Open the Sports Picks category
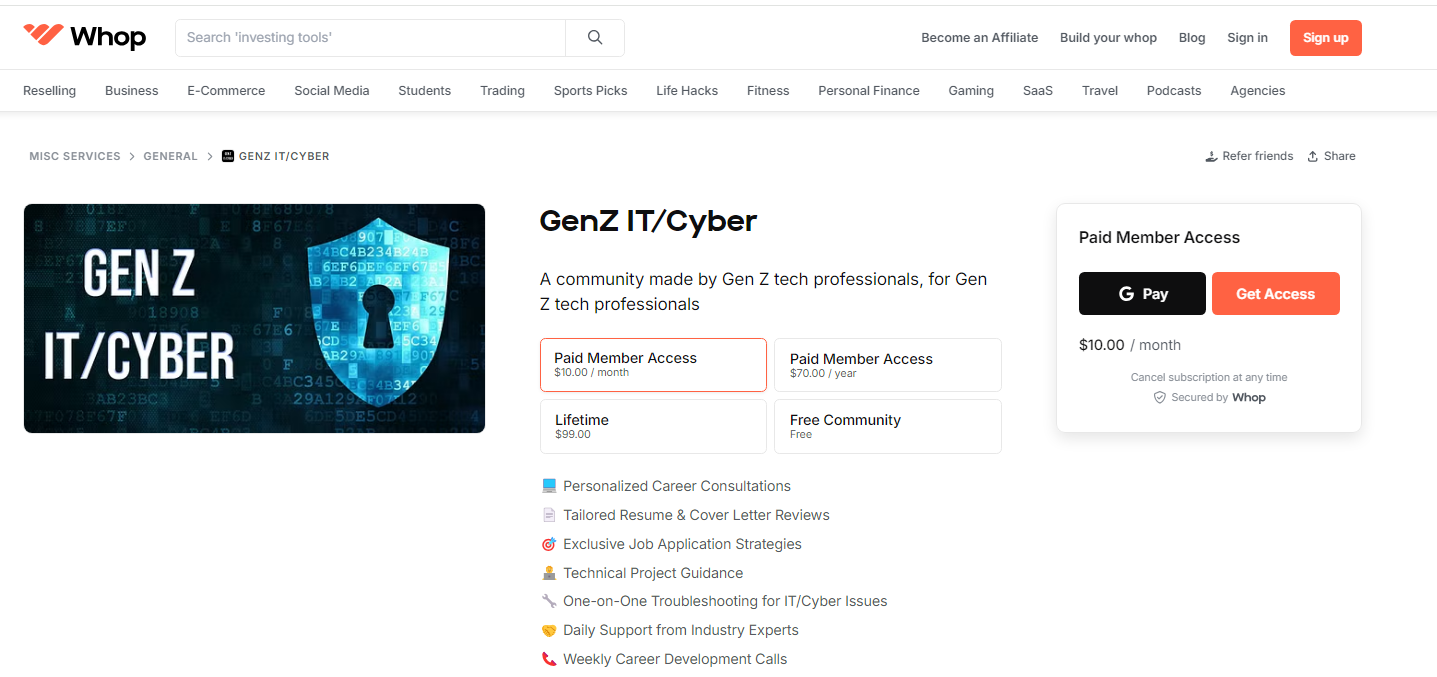 coord(591,91)
